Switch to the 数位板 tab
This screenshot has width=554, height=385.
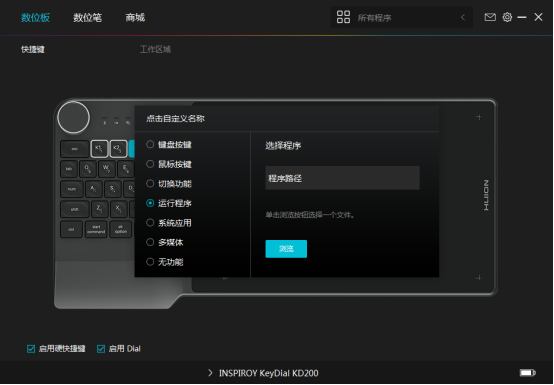pos(35,17)
